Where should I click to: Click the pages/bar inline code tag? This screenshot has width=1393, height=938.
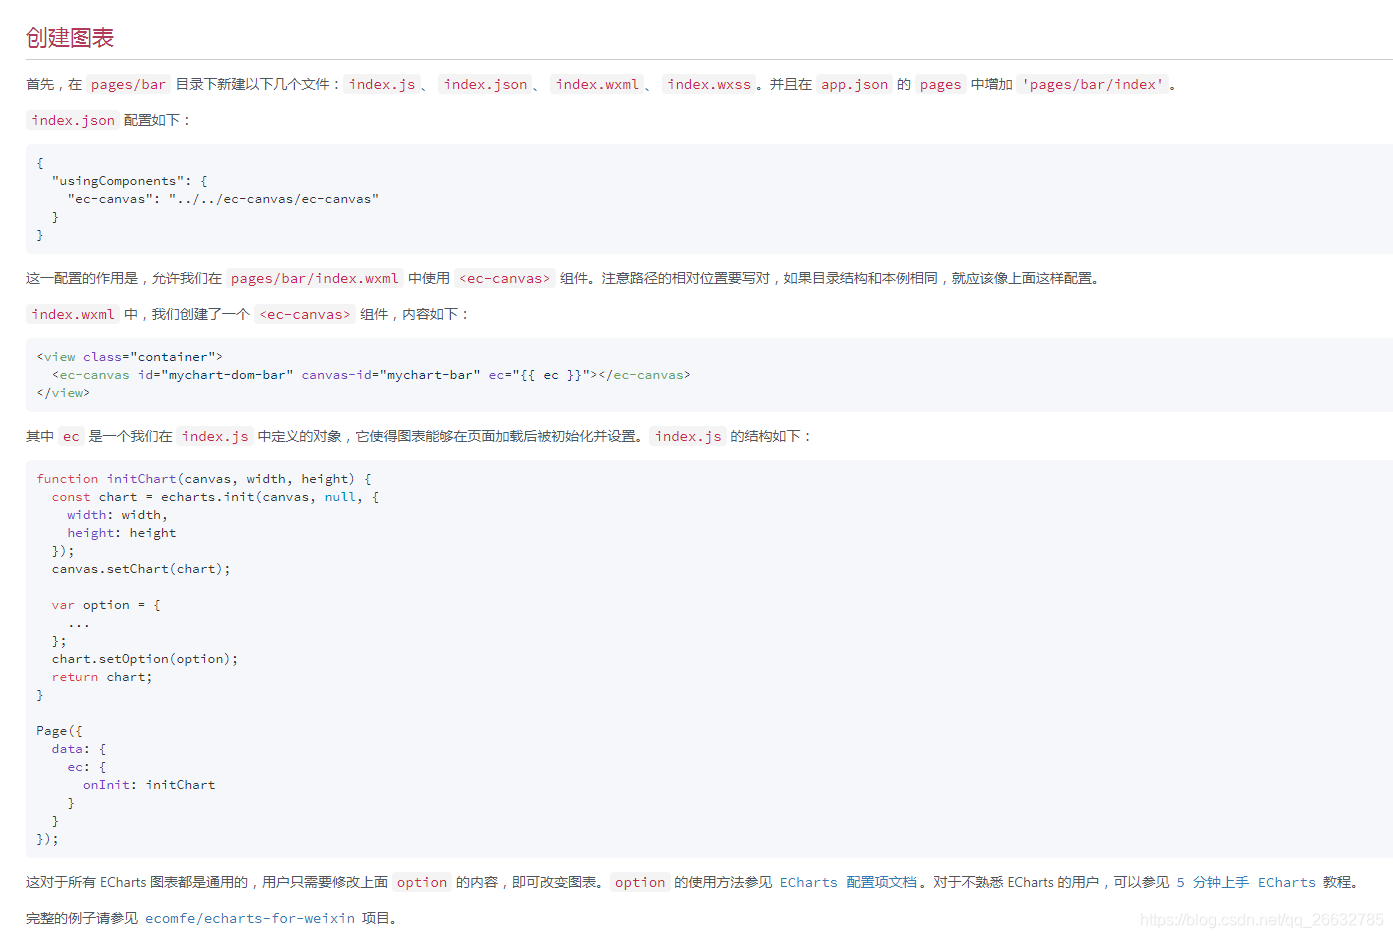point(127,84)
